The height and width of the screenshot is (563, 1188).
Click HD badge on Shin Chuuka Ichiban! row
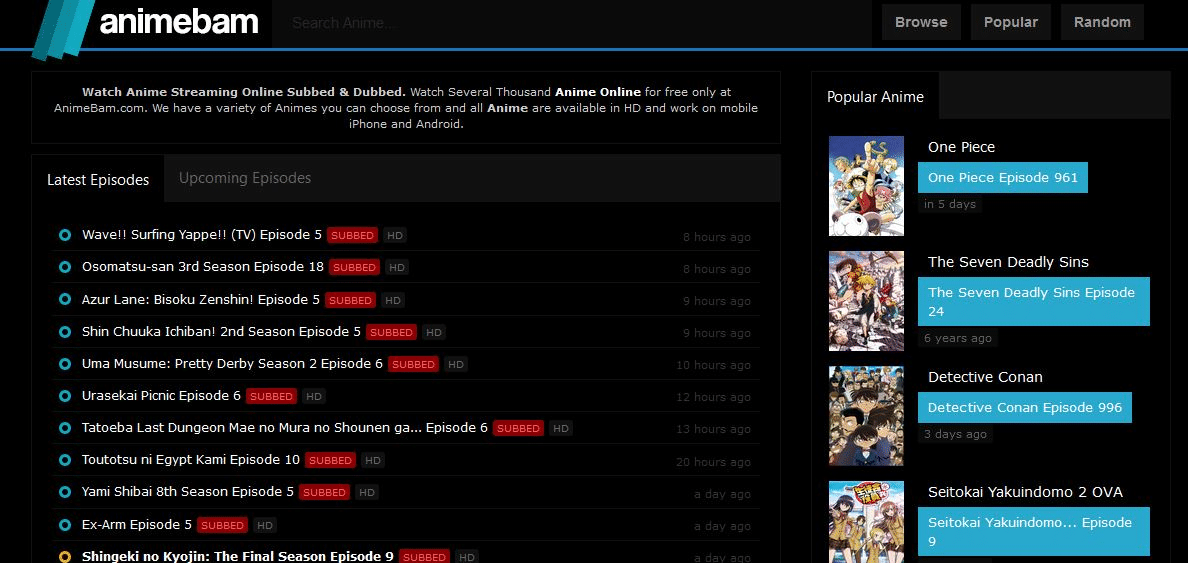click(x=433, y=332)
